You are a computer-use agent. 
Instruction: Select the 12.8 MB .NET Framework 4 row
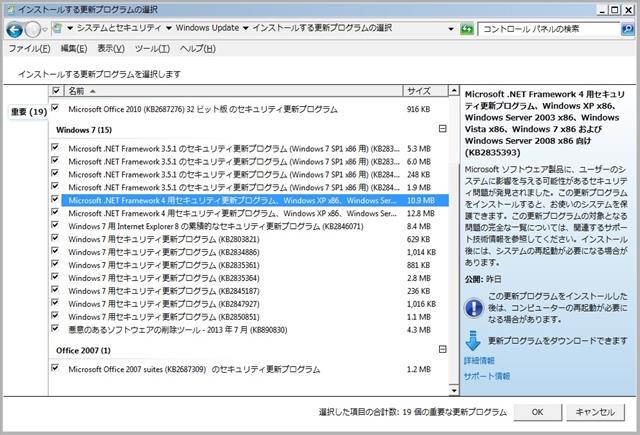(249, 213)
